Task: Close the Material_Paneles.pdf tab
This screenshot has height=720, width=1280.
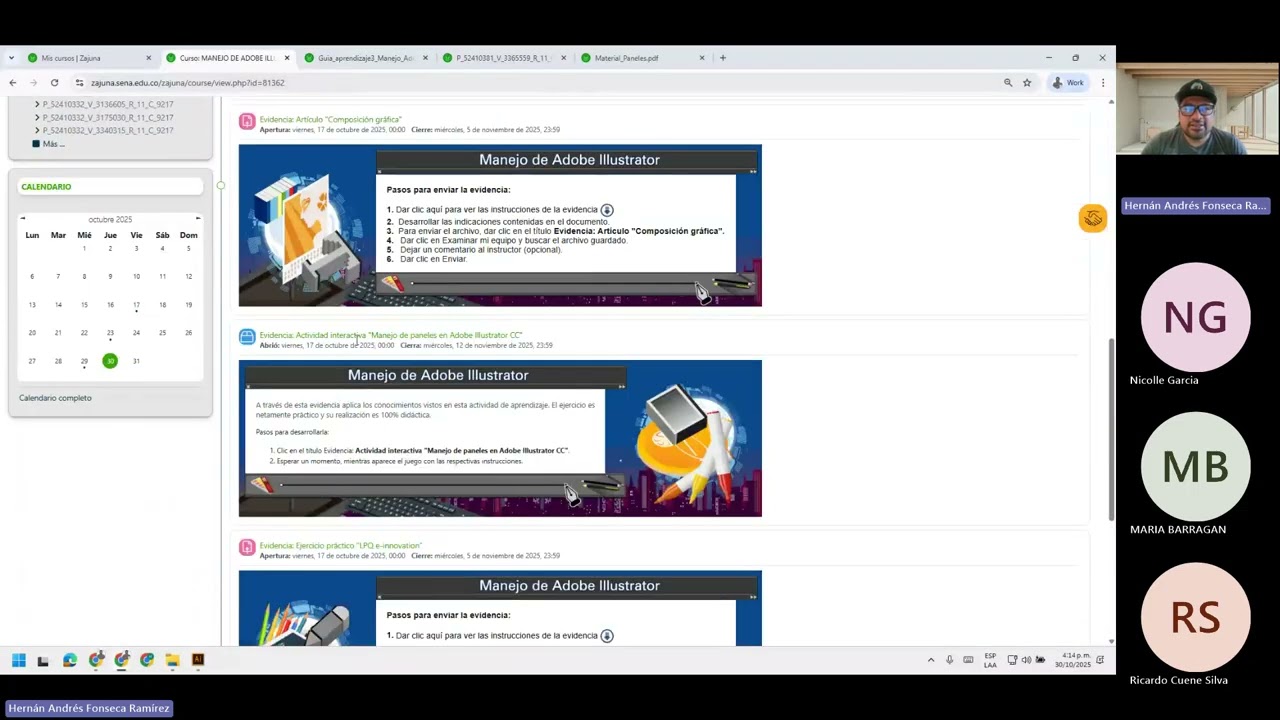Action: pyautogui.click(x=702, y=58)
